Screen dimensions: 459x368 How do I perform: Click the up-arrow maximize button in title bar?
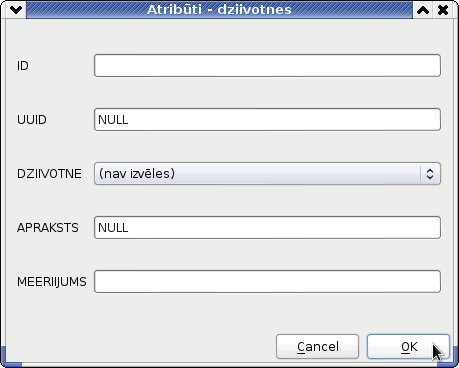click(423, 10)
